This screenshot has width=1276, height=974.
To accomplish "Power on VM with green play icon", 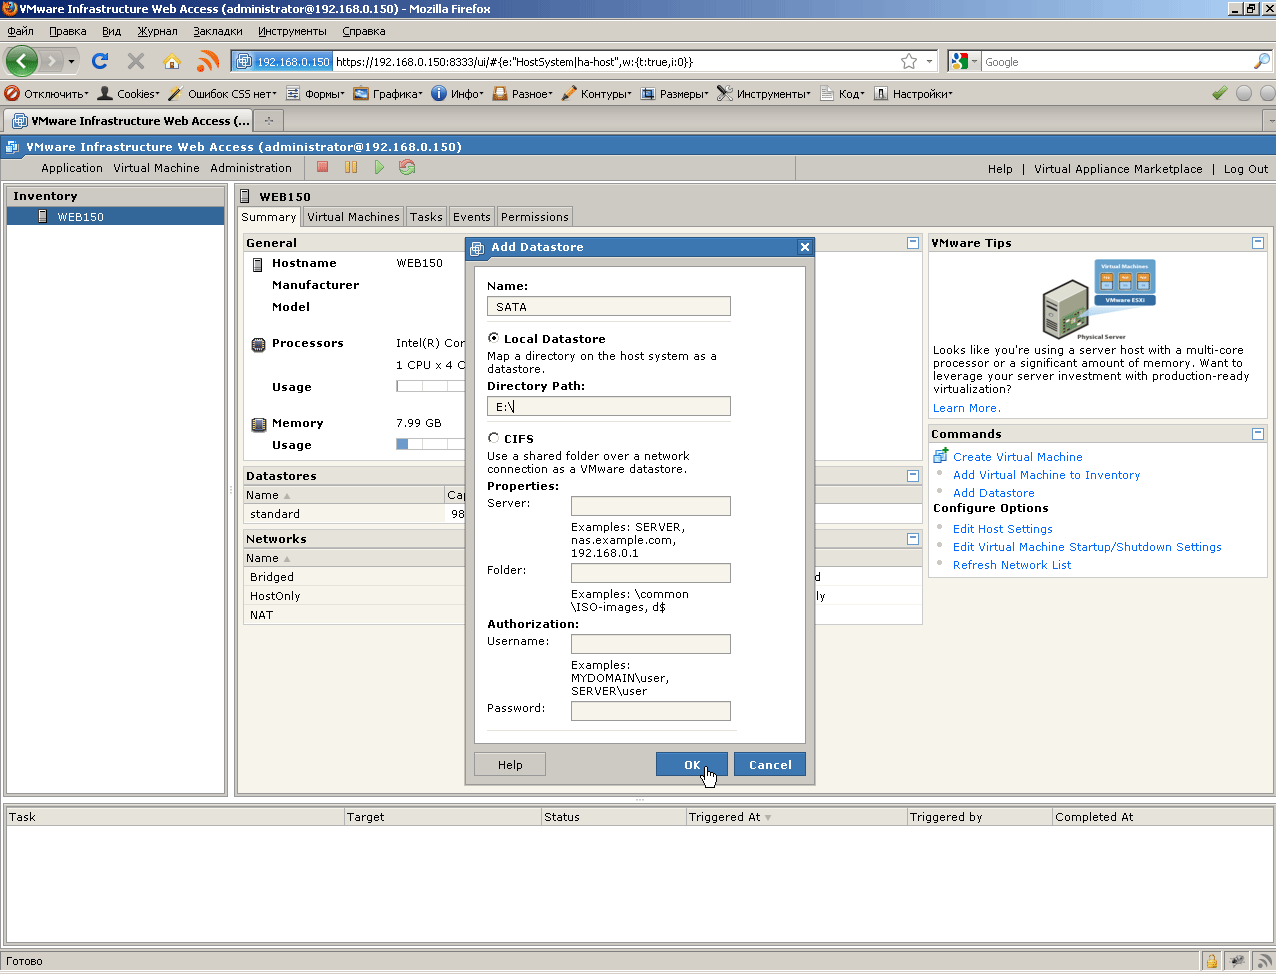I will (379, 167).
